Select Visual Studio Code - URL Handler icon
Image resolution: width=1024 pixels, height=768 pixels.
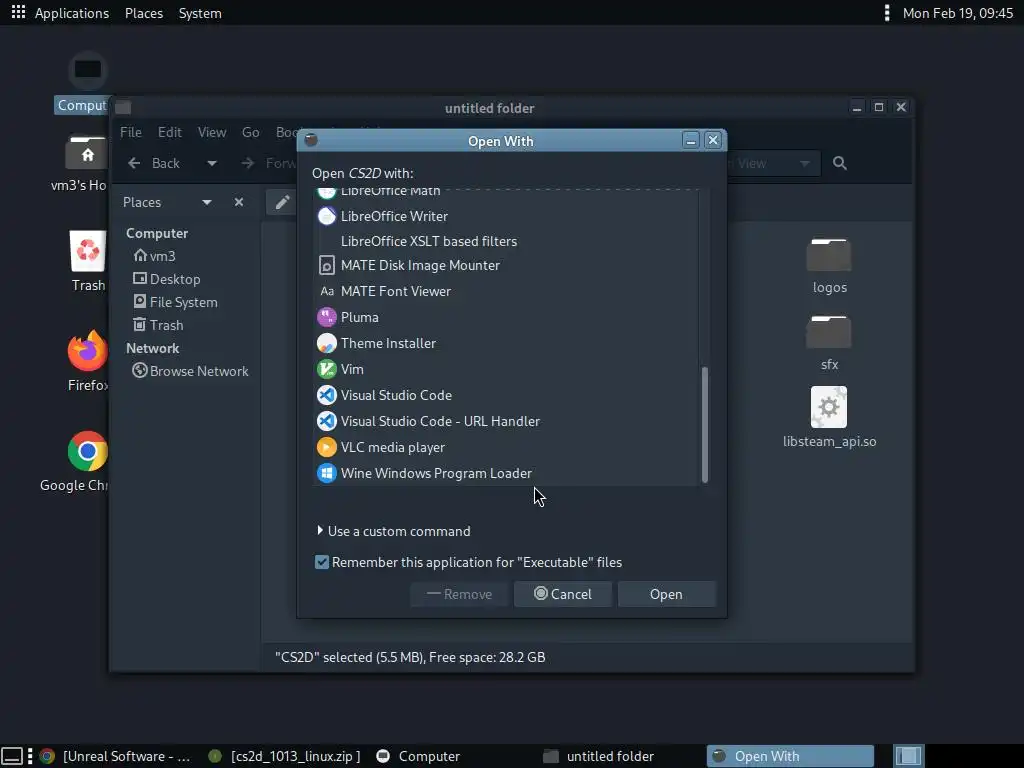point(327,421)
